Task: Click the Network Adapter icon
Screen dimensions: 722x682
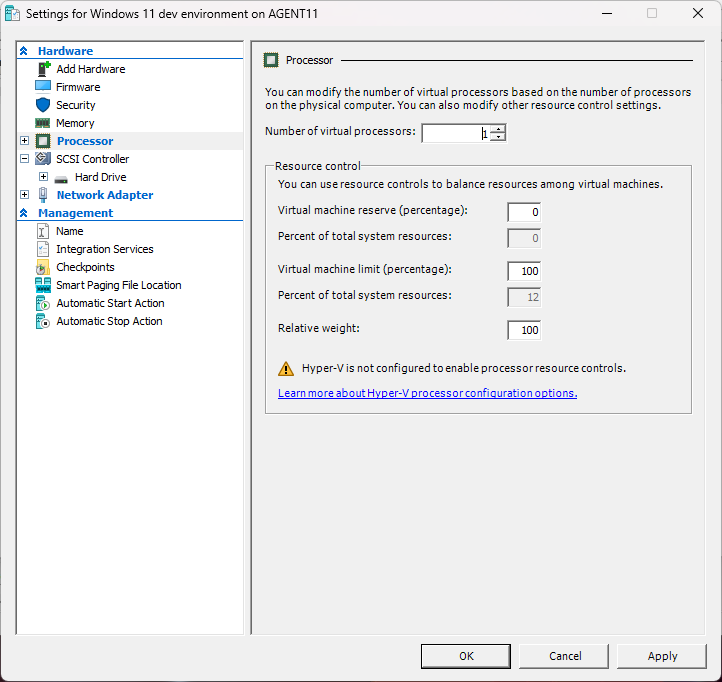Action: pos(43,195)
